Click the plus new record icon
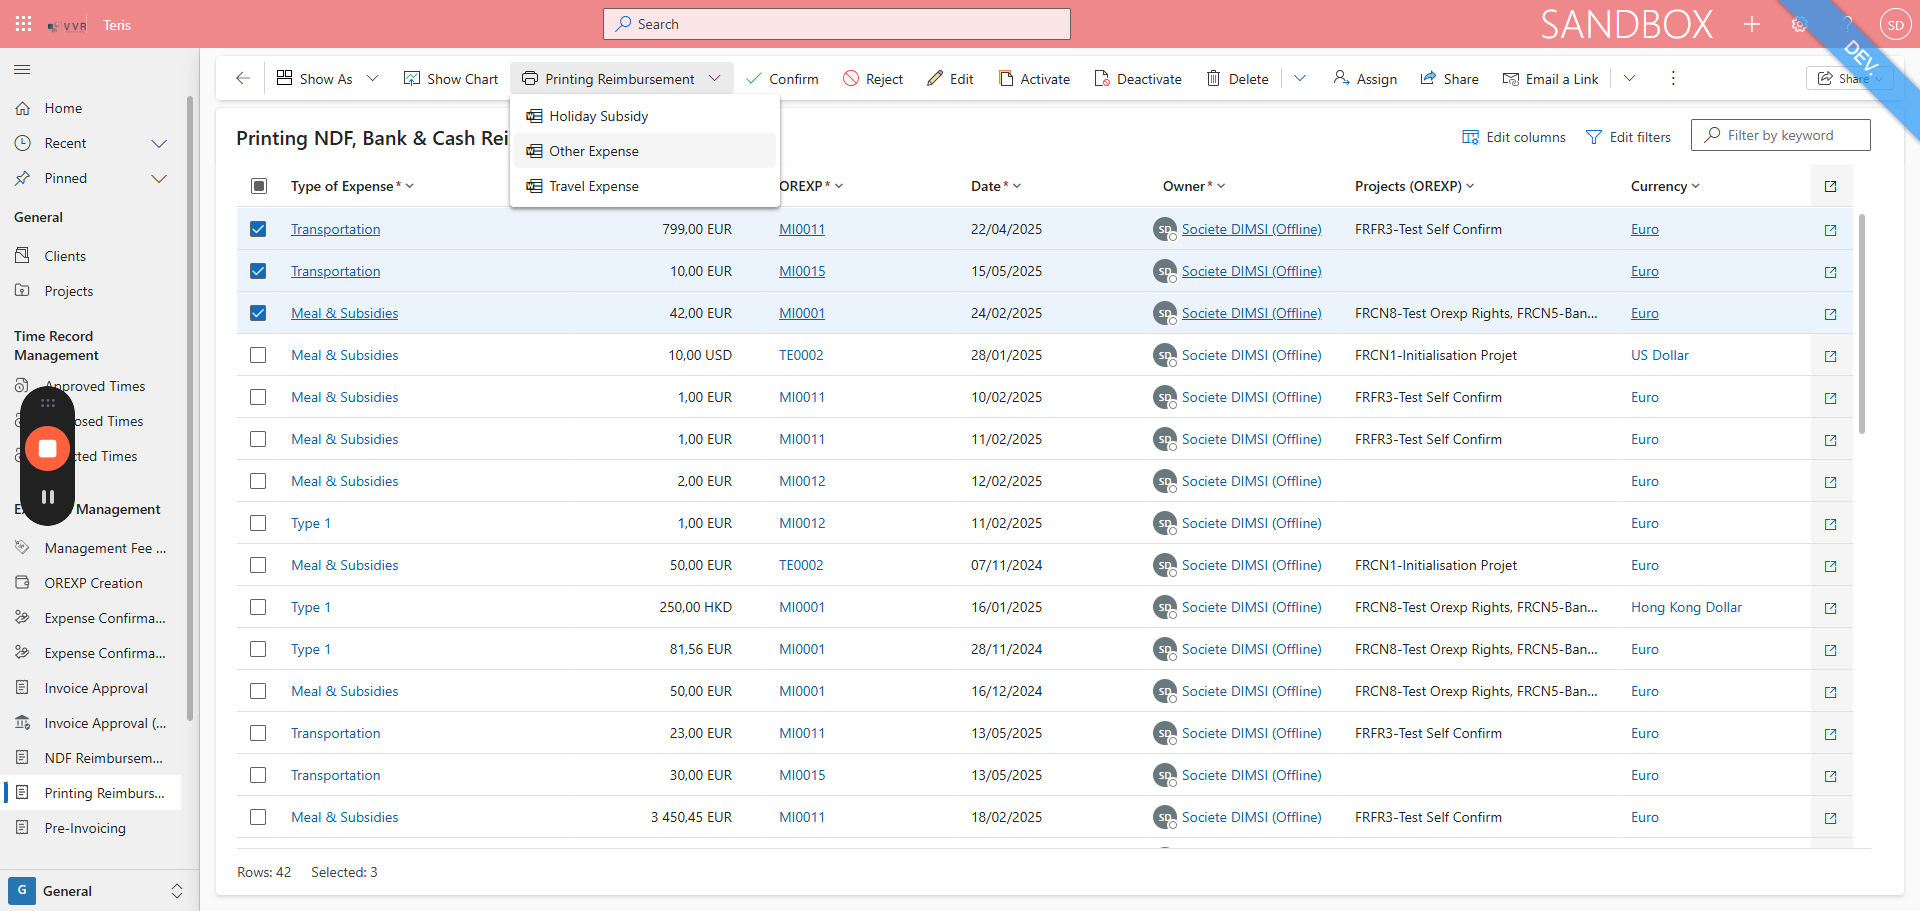 pyautogui.click(x=1752, y=24)
